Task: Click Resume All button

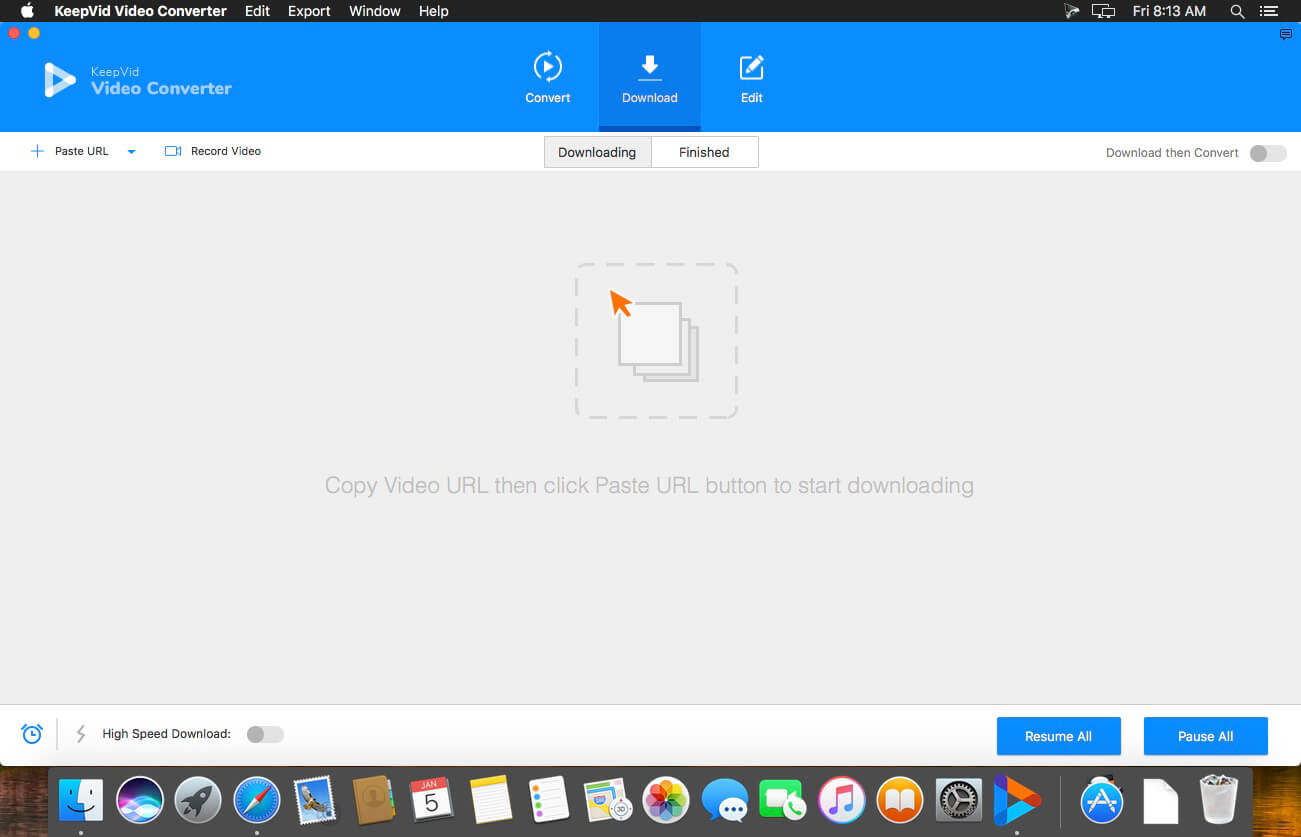Action: click(1058, 736)
